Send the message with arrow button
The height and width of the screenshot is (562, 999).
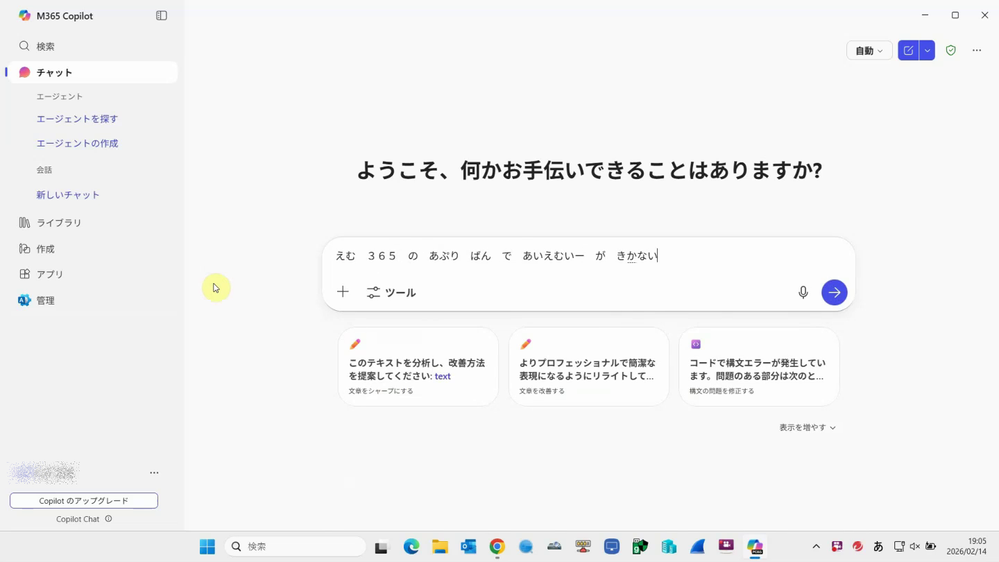point(834,292)
